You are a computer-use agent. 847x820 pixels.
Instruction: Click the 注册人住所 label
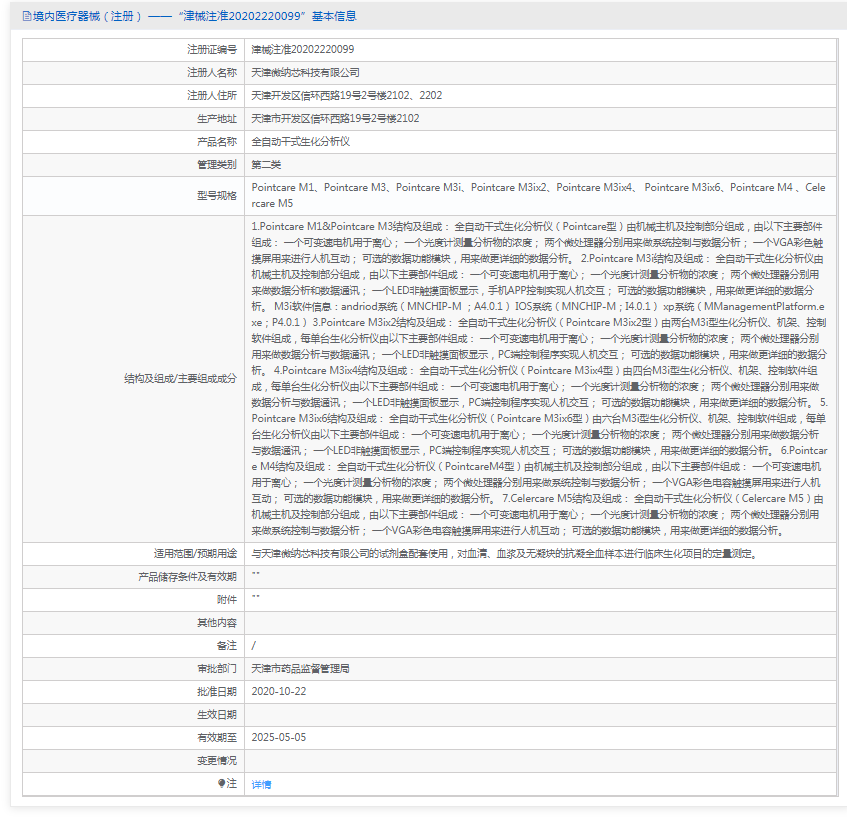[x=212, y=96]
